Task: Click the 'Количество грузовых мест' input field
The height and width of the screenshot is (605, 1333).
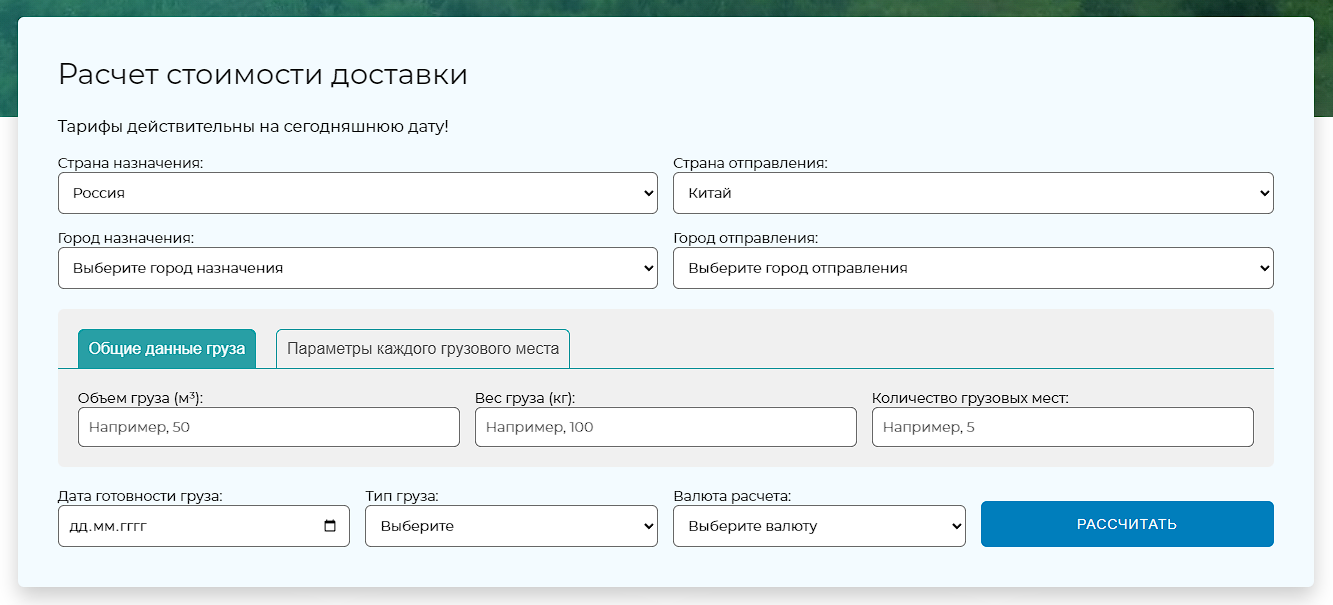Action: [1062, 427]
